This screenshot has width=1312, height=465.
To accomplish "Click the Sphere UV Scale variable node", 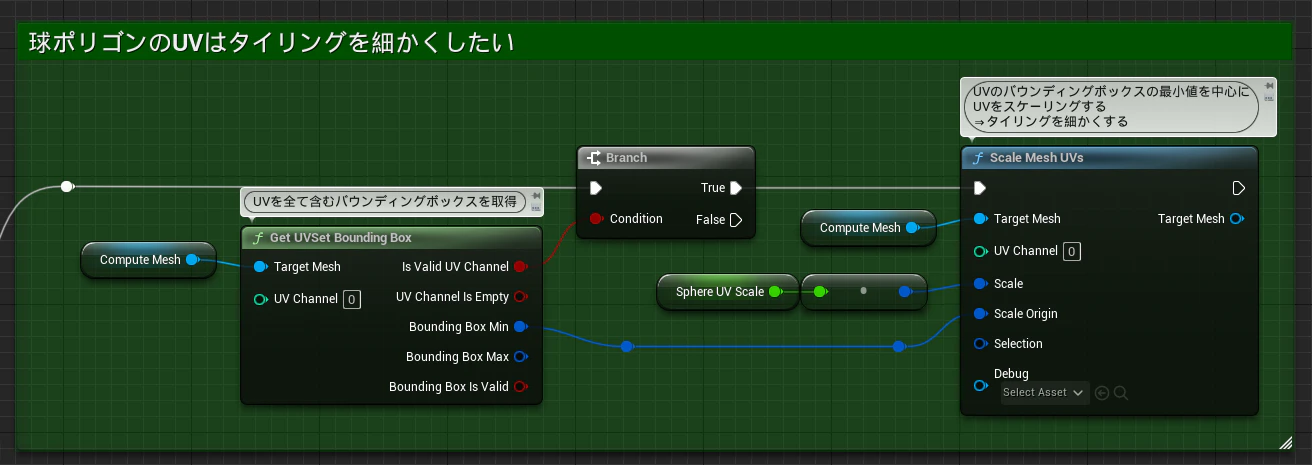I will coord(727,292).
